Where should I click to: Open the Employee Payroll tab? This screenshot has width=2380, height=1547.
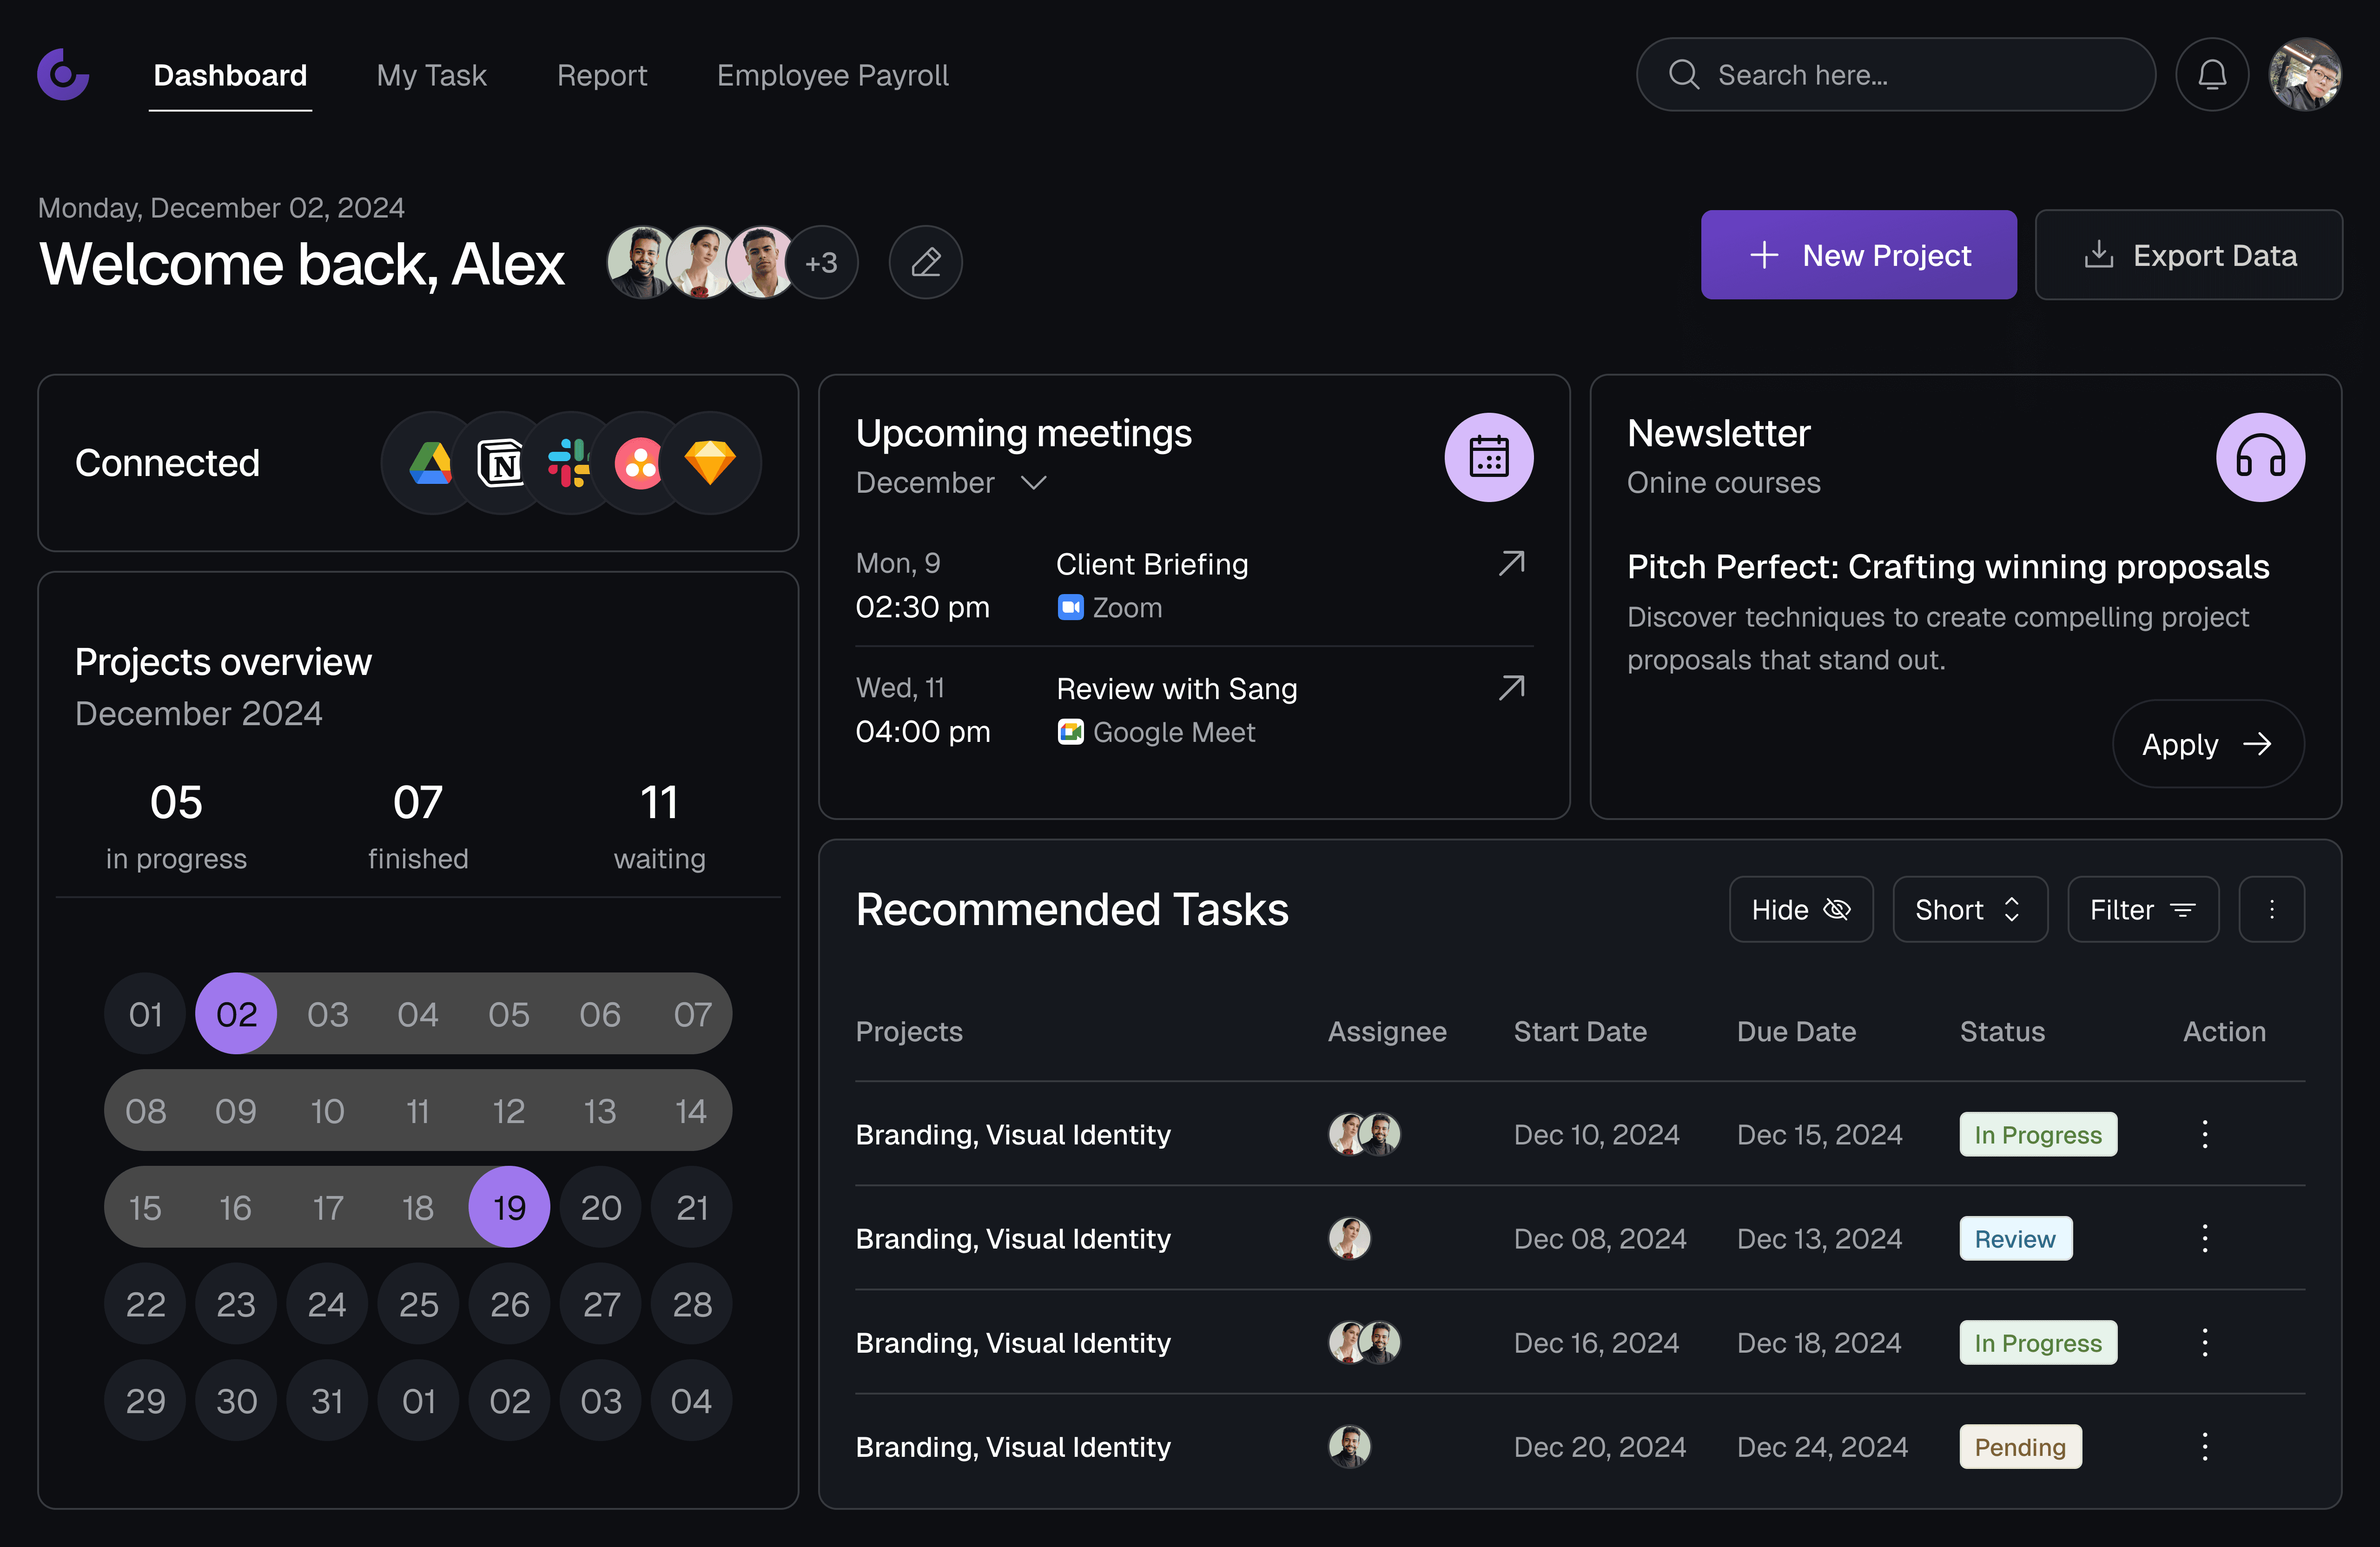point(832,75)
